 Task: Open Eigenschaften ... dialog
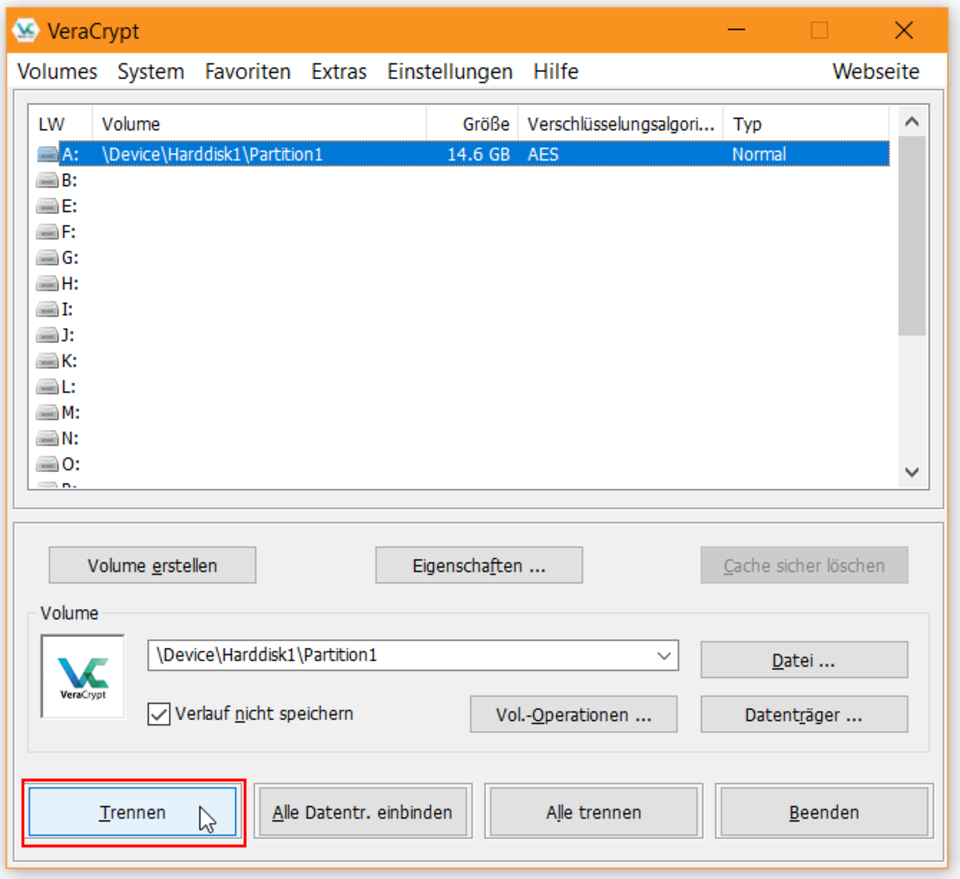point(479,565)
